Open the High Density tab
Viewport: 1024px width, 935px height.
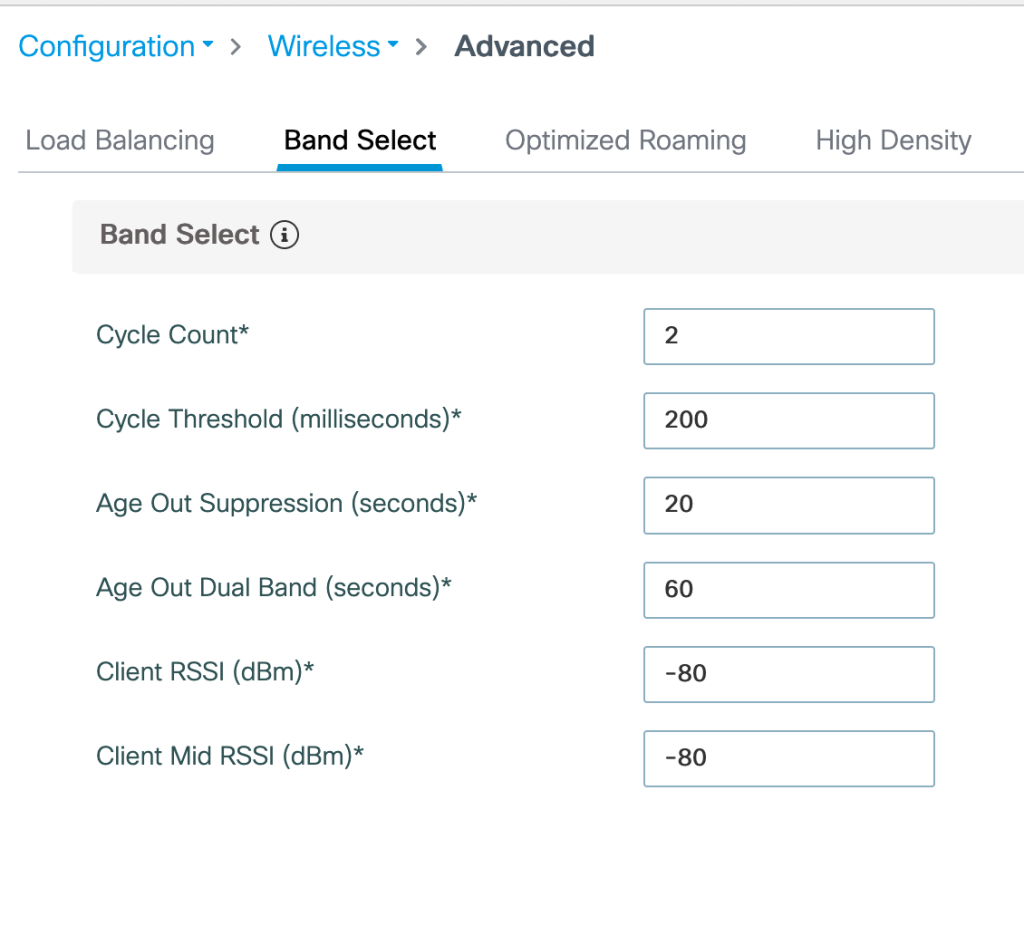(893, 141)
